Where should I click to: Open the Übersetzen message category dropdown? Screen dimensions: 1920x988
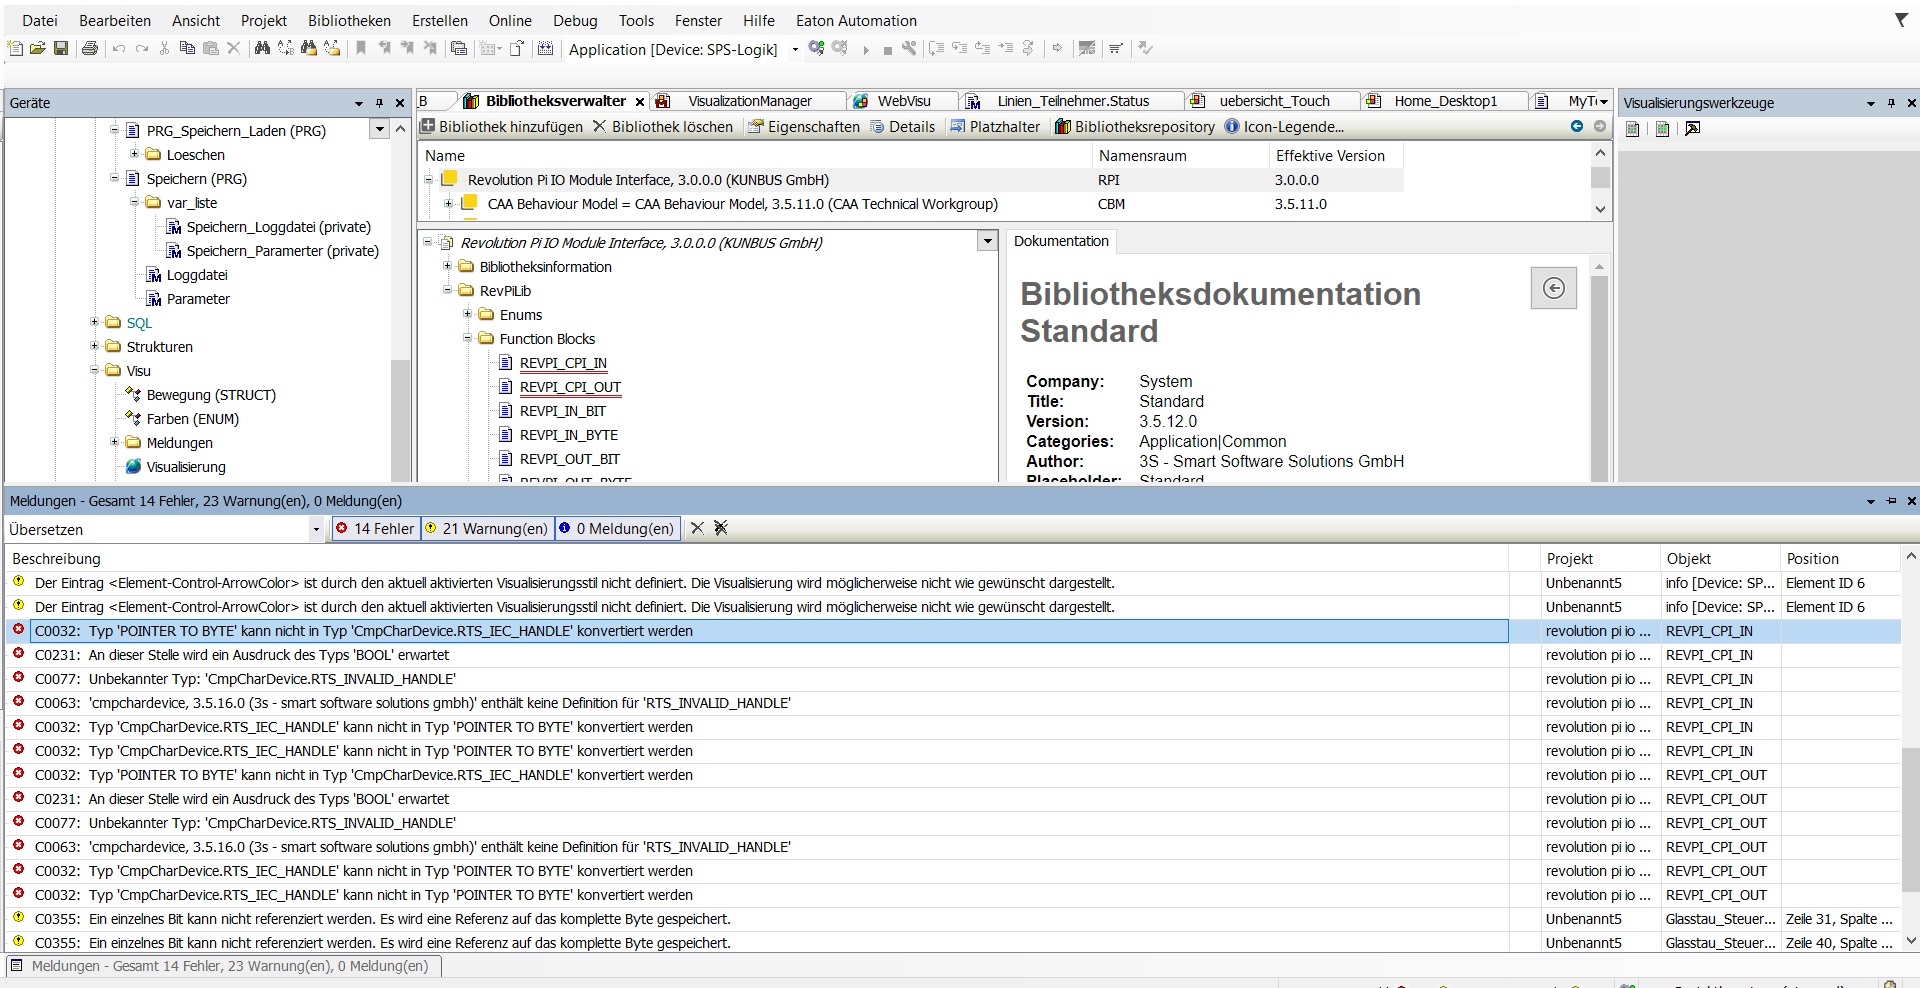(317, 530)
